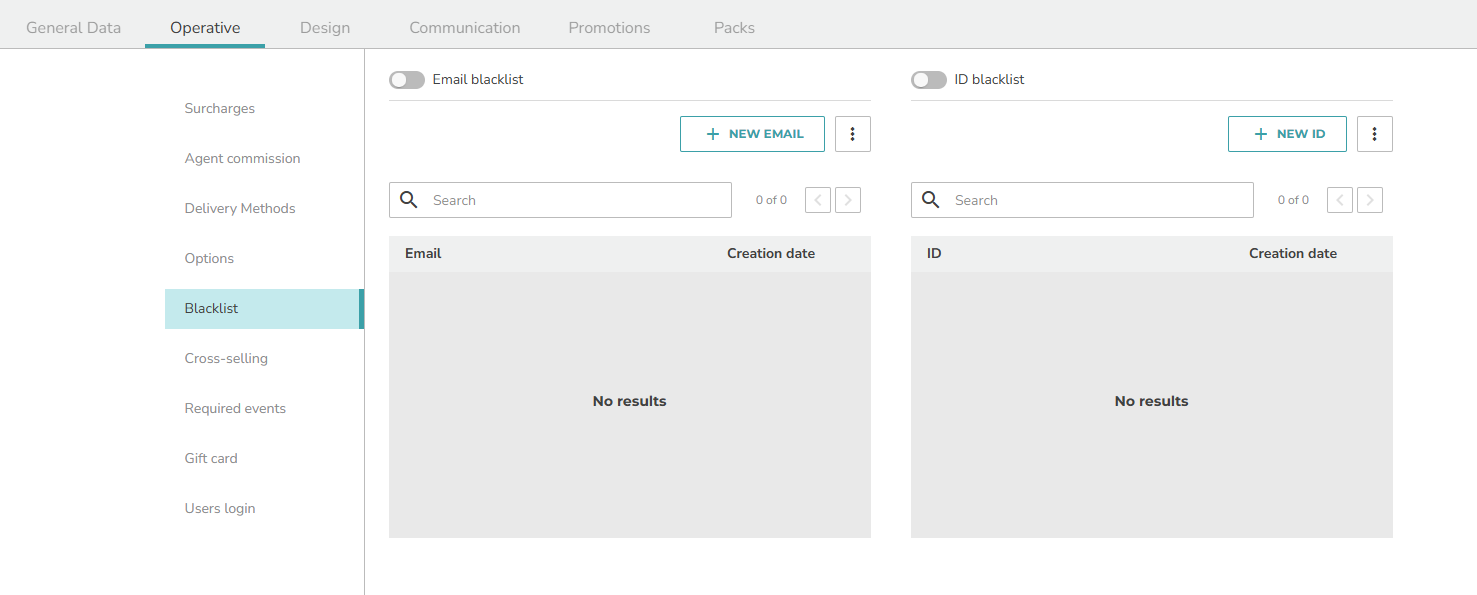Open the three-dot menu beside New ID
This screenshot has width=1477, height=595.
tap(1374, 134)
